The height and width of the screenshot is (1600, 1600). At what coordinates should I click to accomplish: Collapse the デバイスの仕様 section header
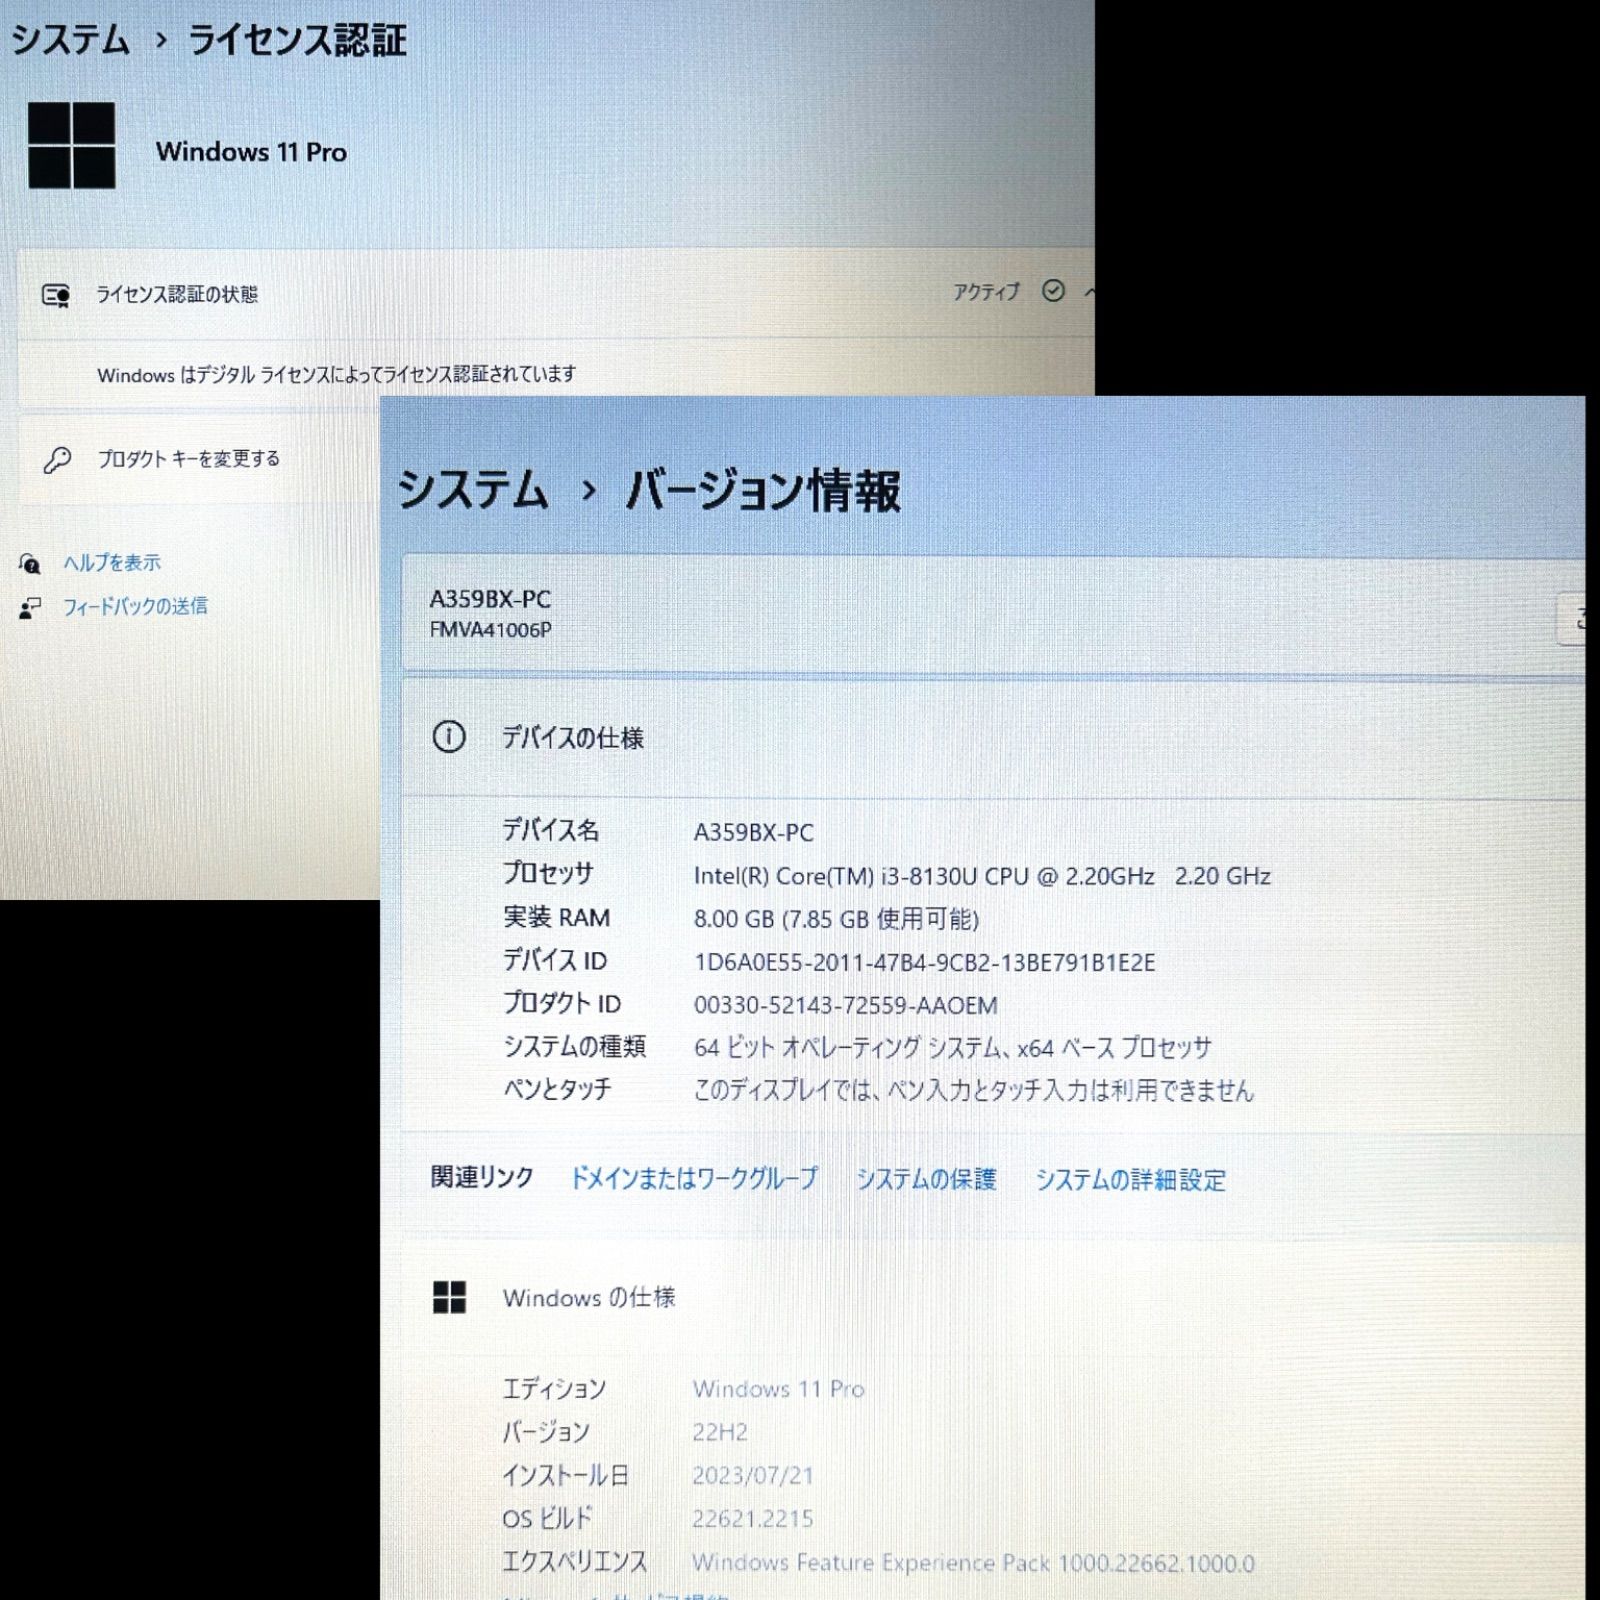(x=993, y=738)
